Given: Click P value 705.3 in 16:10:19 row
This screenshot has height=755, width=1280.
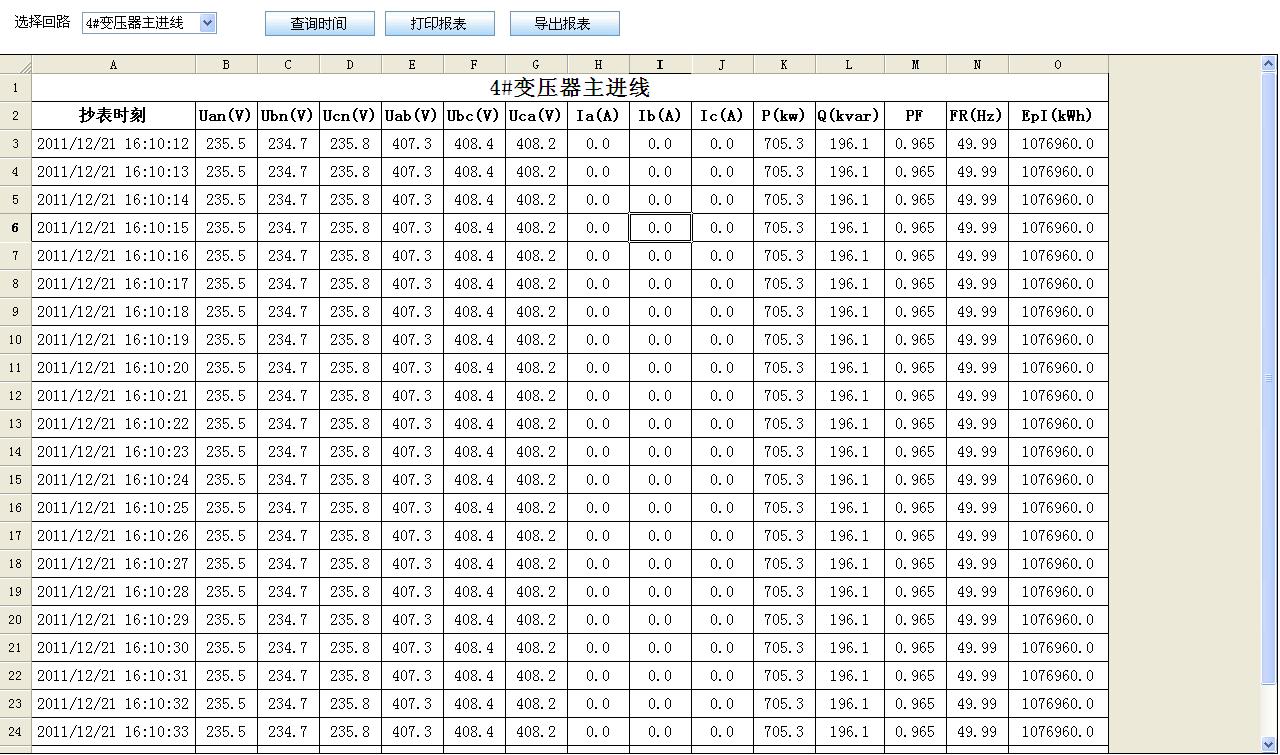Looking at the screenshot, I should click(x=784, y=340).
